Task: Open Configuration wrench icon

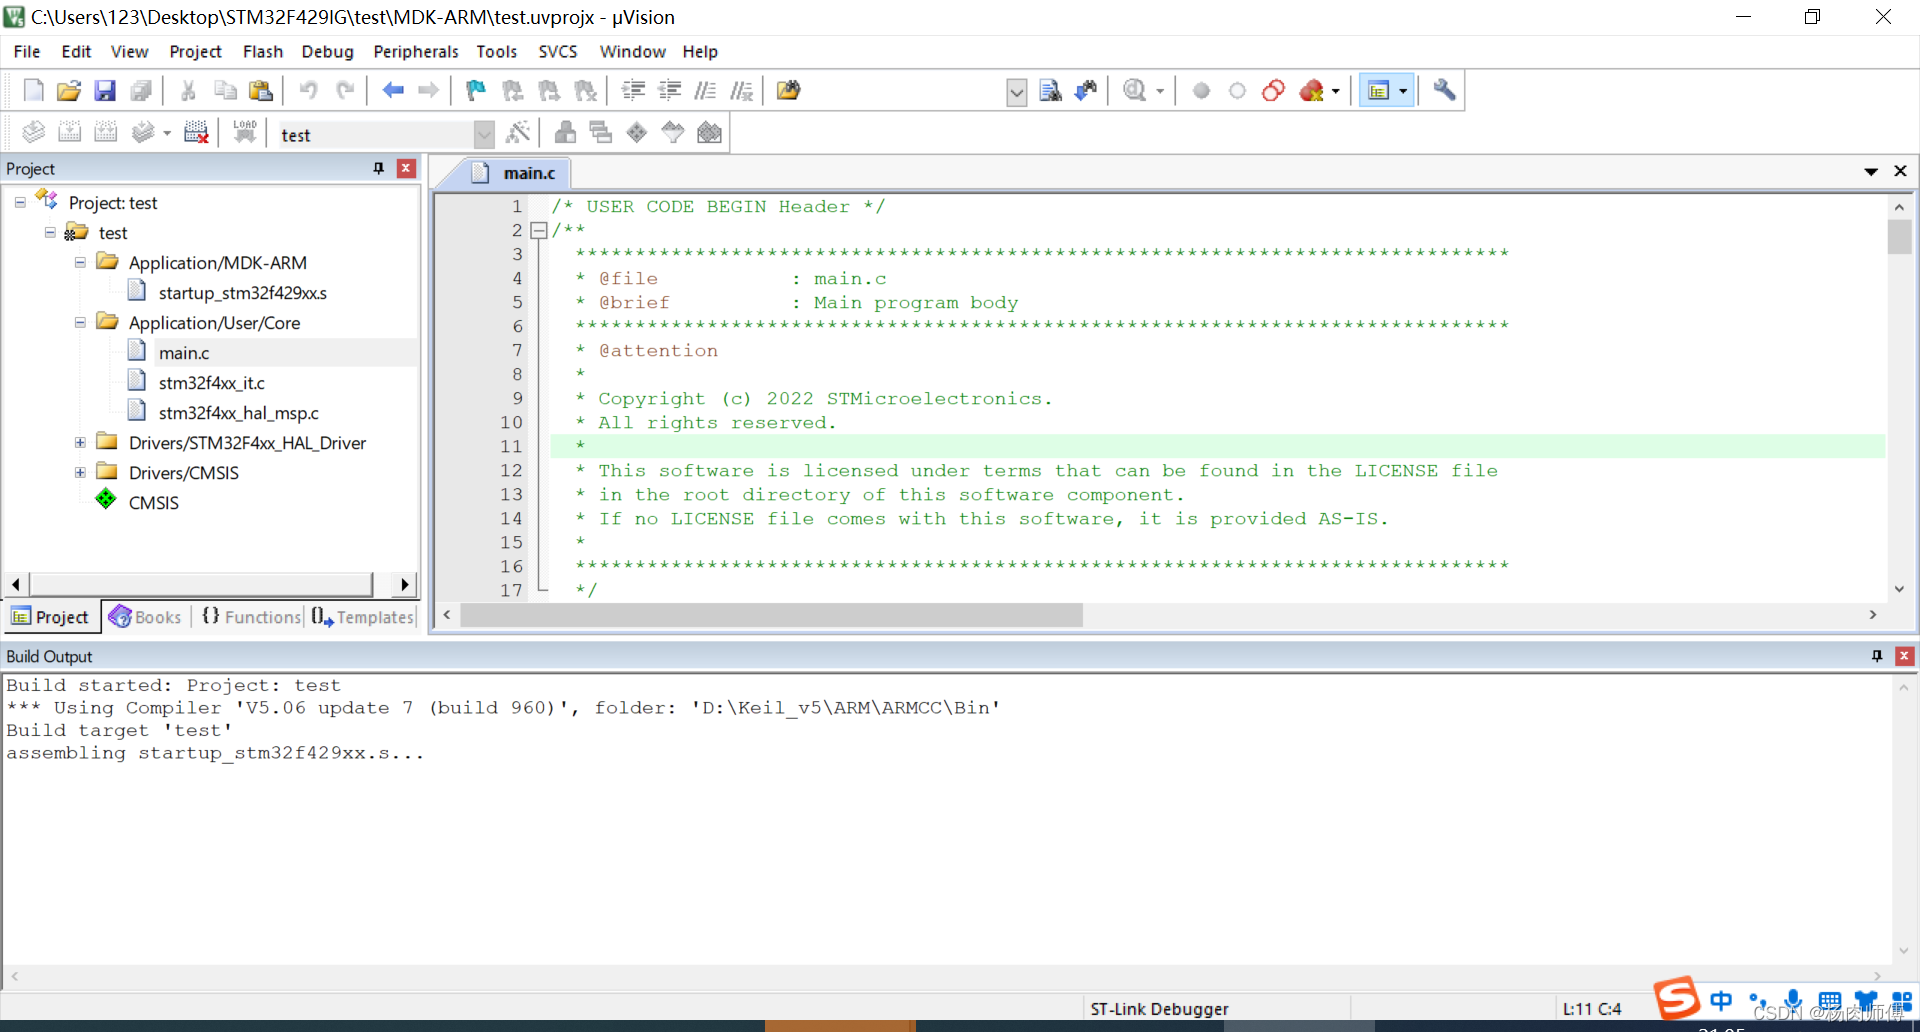Action: click(1444, 91)
